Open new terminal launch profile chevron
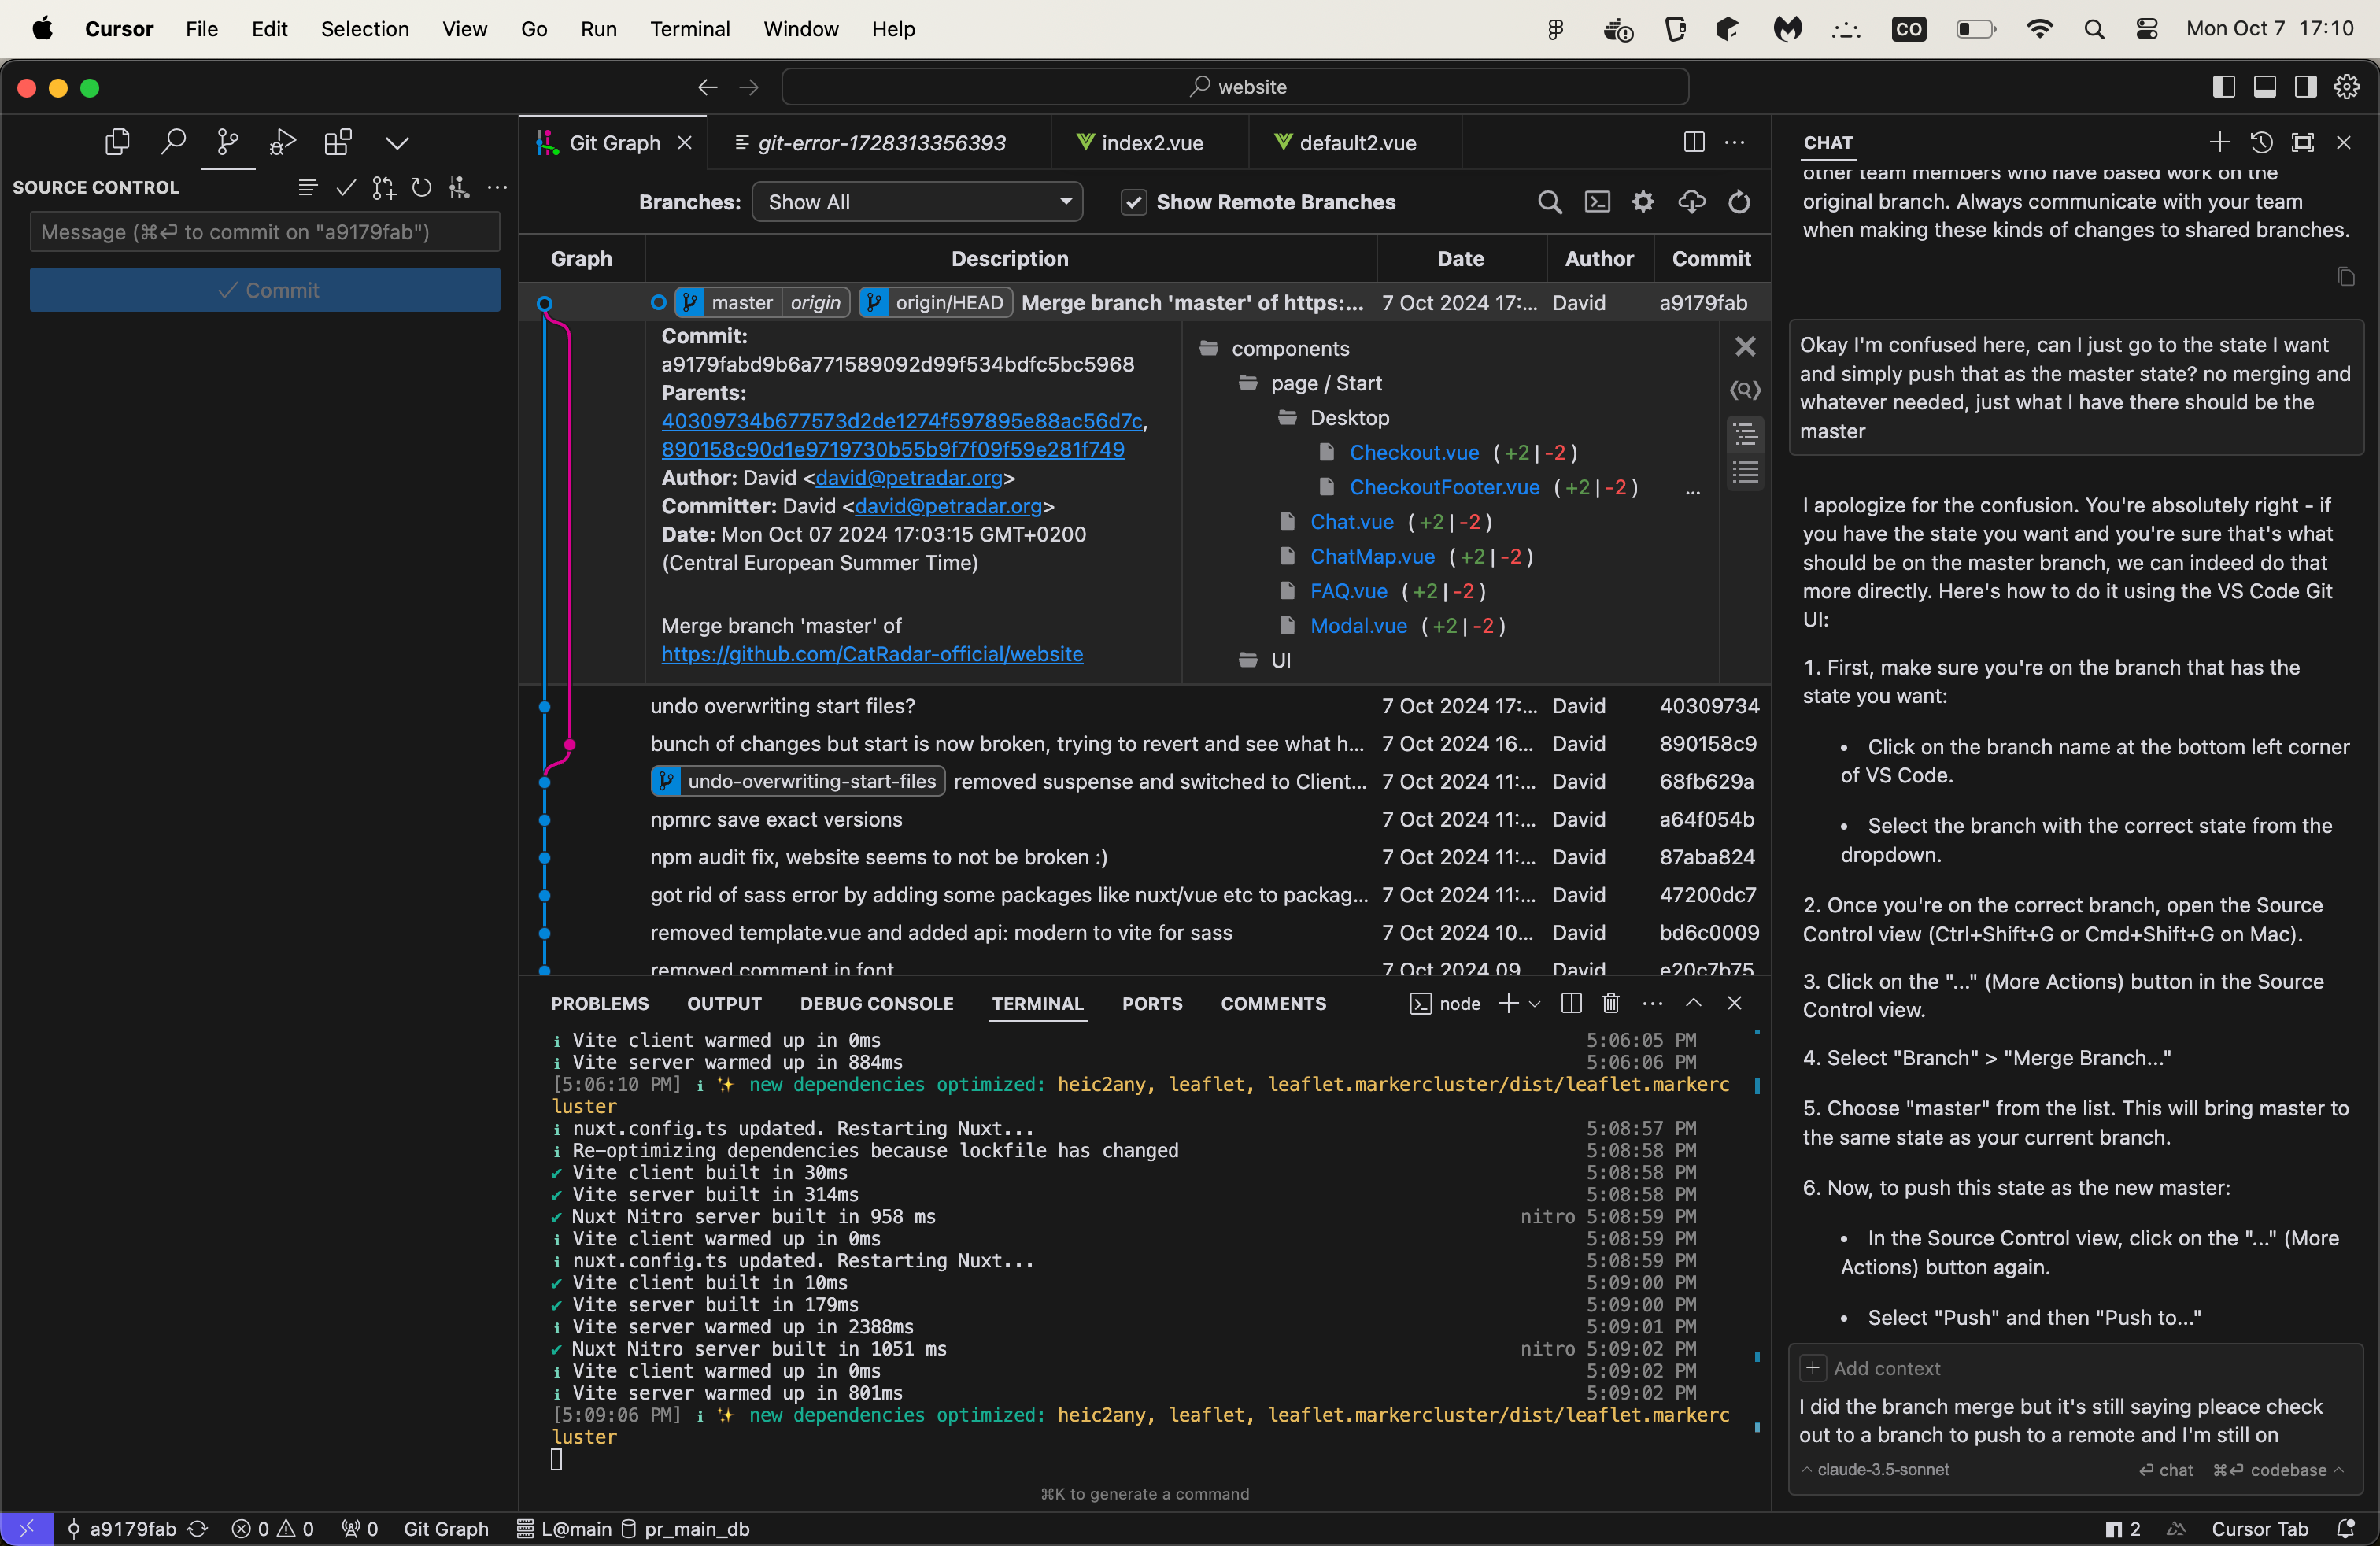The image size is (2380, 1546). coord(1535,1003)
